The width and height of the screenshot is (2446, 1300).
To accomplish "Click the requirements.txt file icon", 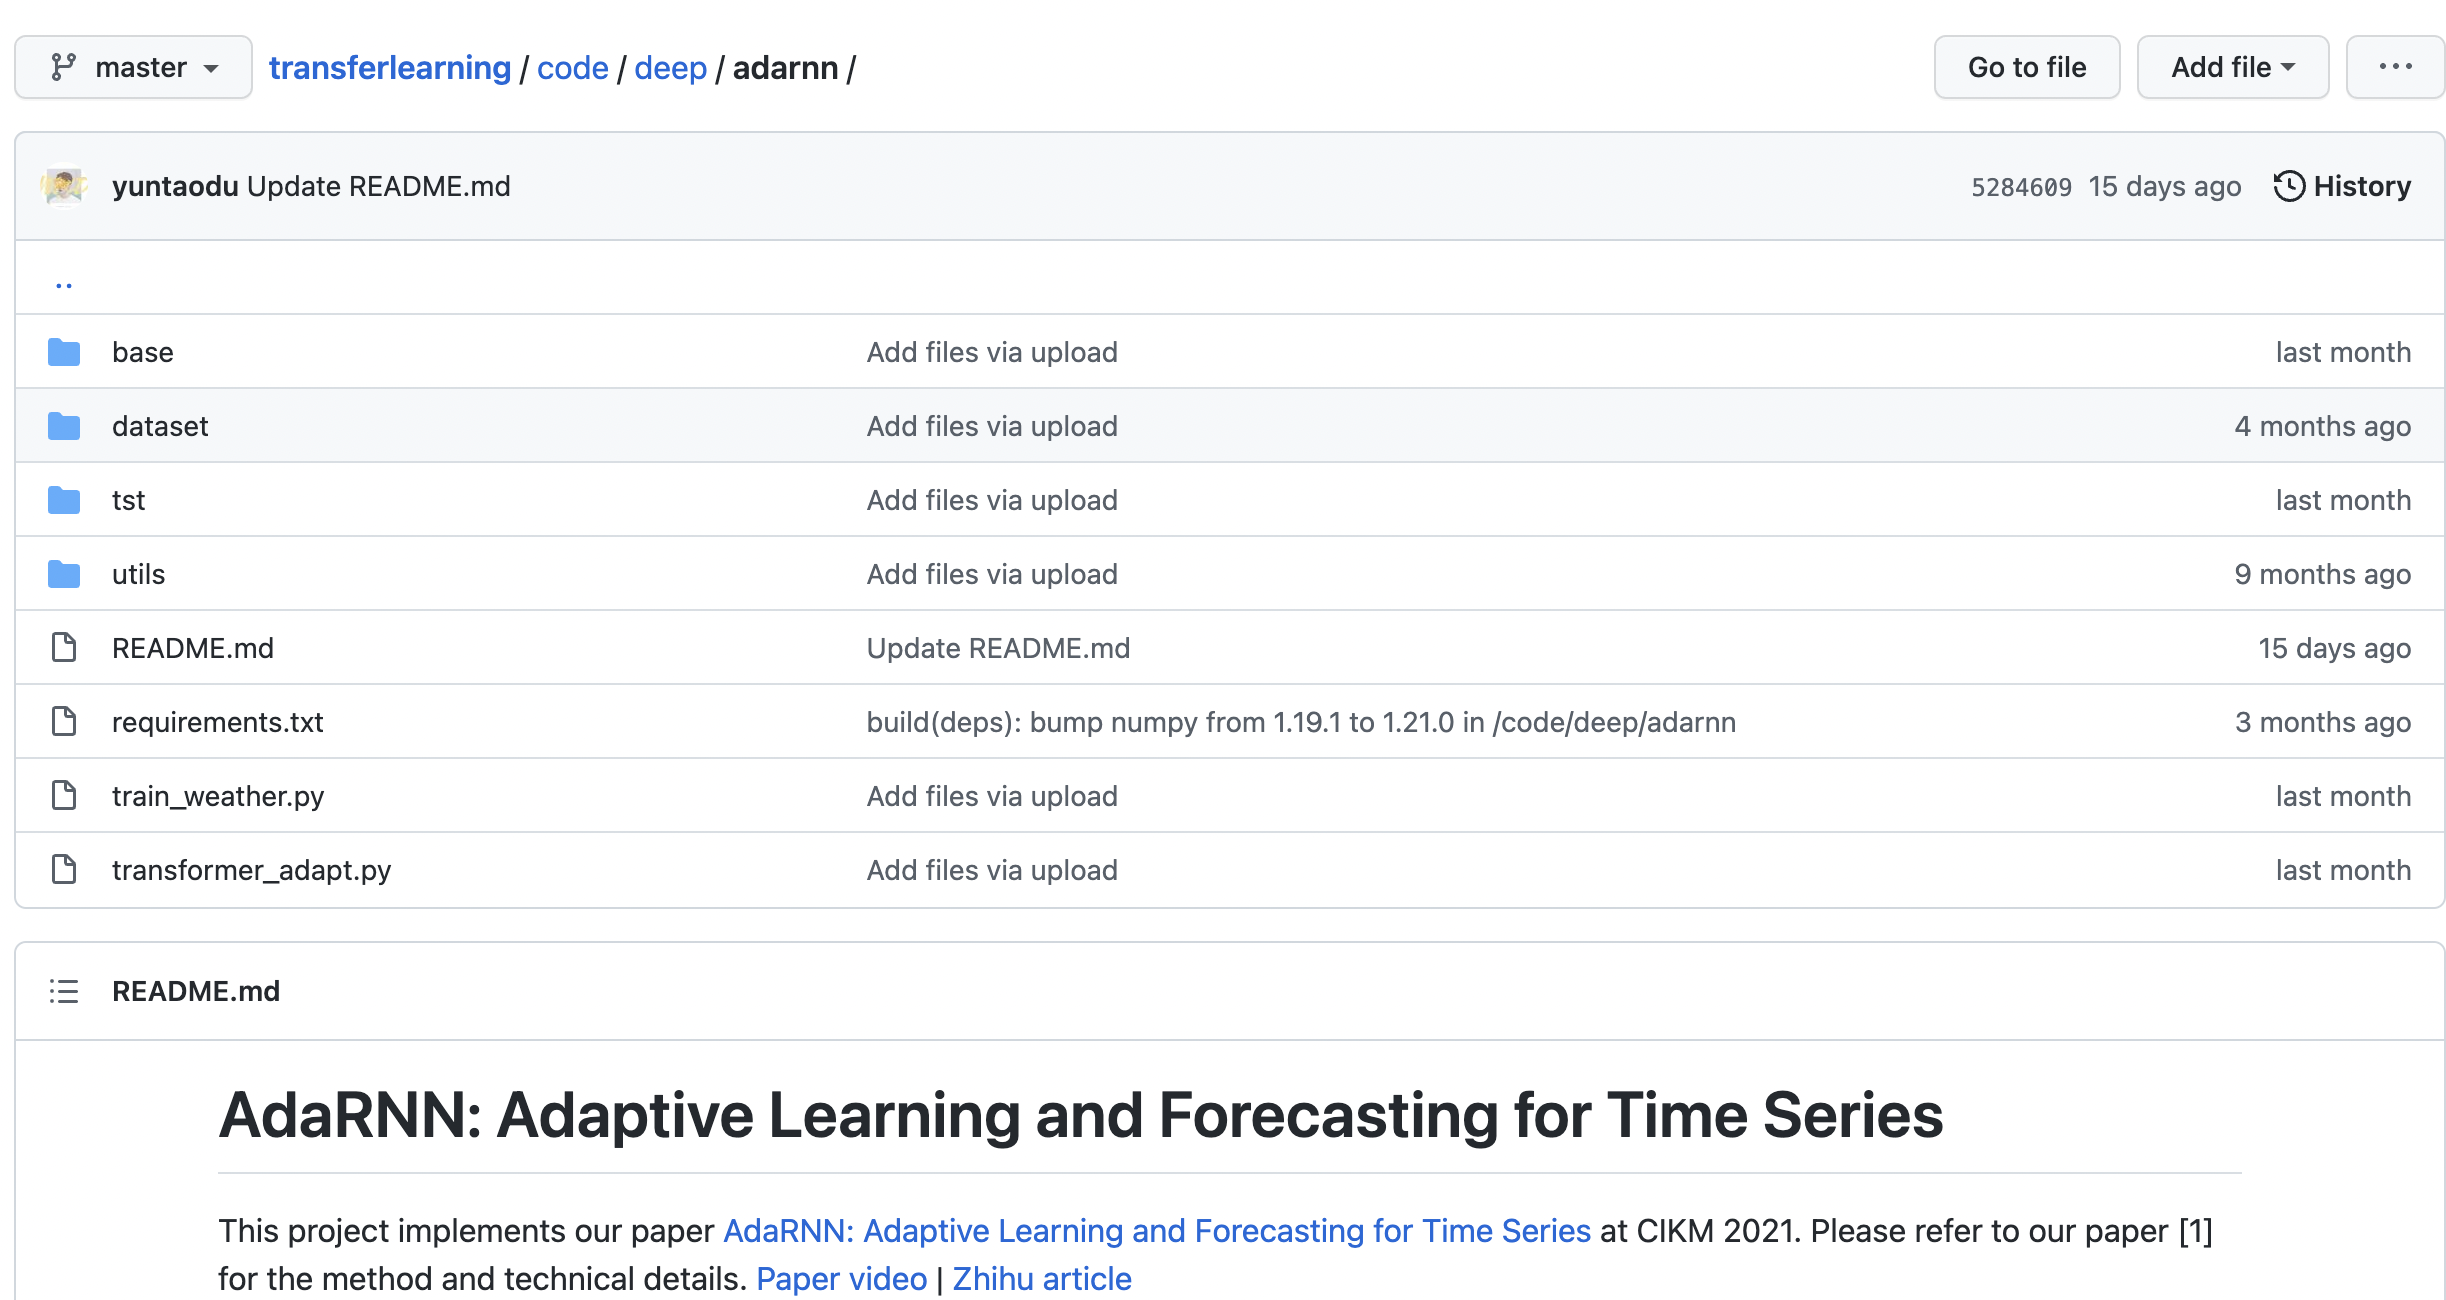I will point(63,721).
